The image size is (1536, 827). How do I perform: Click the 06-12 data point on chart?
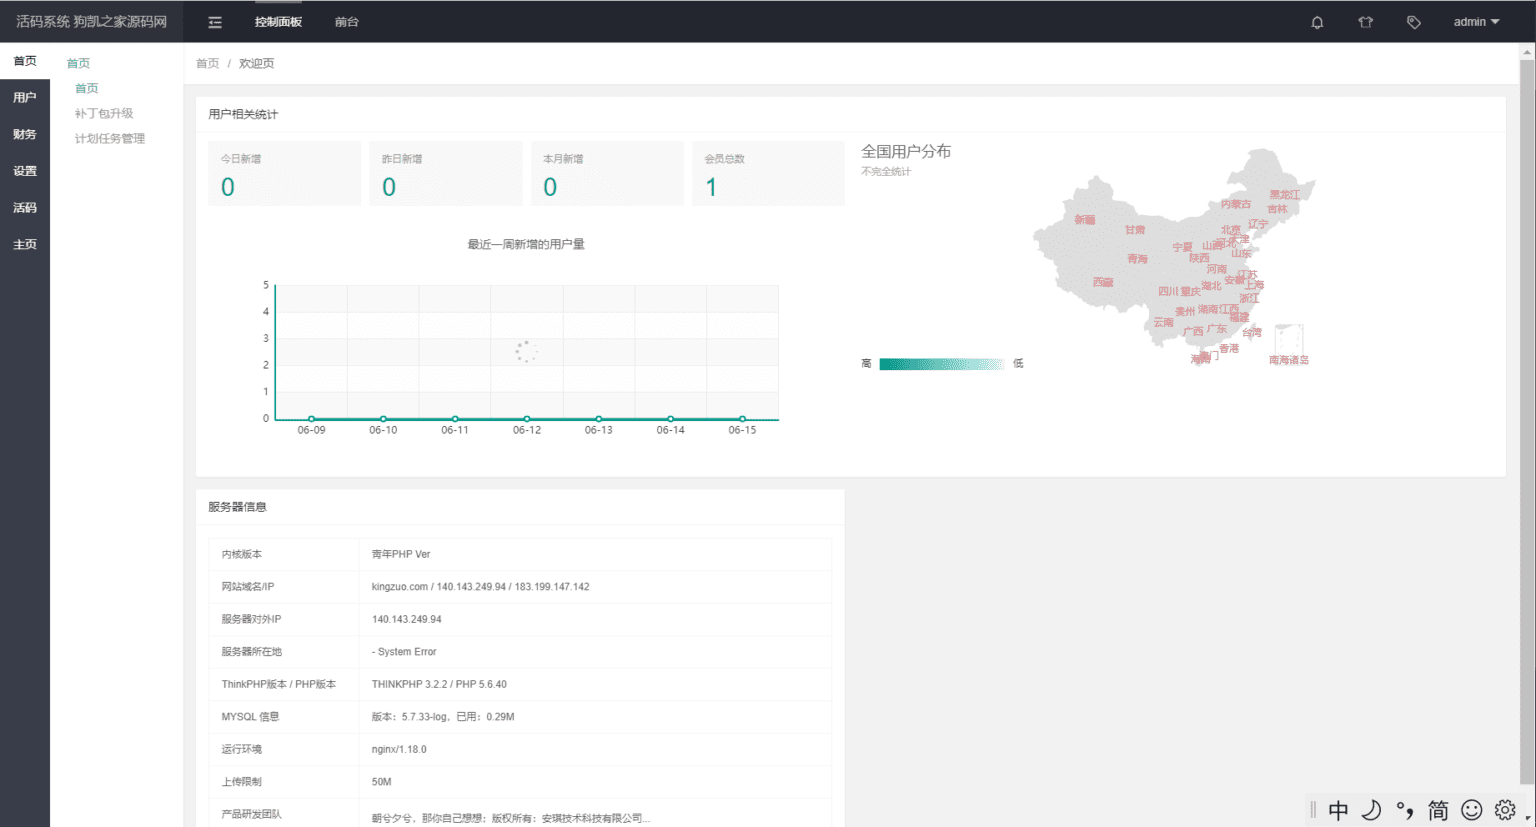pos(527,419)
